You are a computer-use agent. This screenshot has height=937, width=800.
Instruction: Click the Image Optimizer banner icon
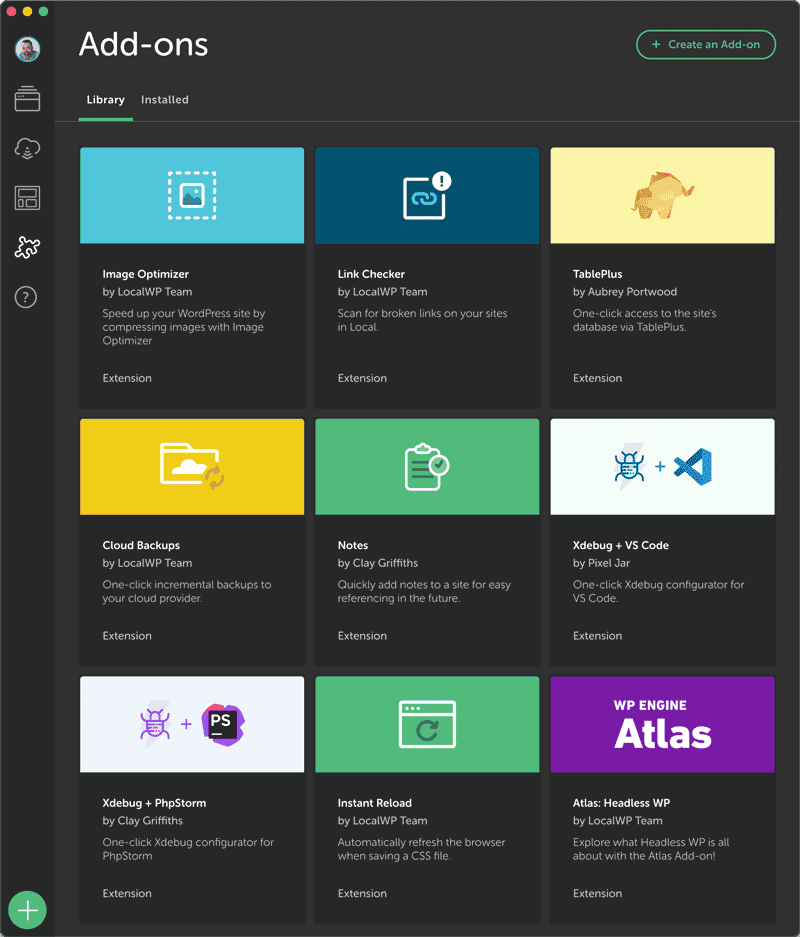(192, 195)
